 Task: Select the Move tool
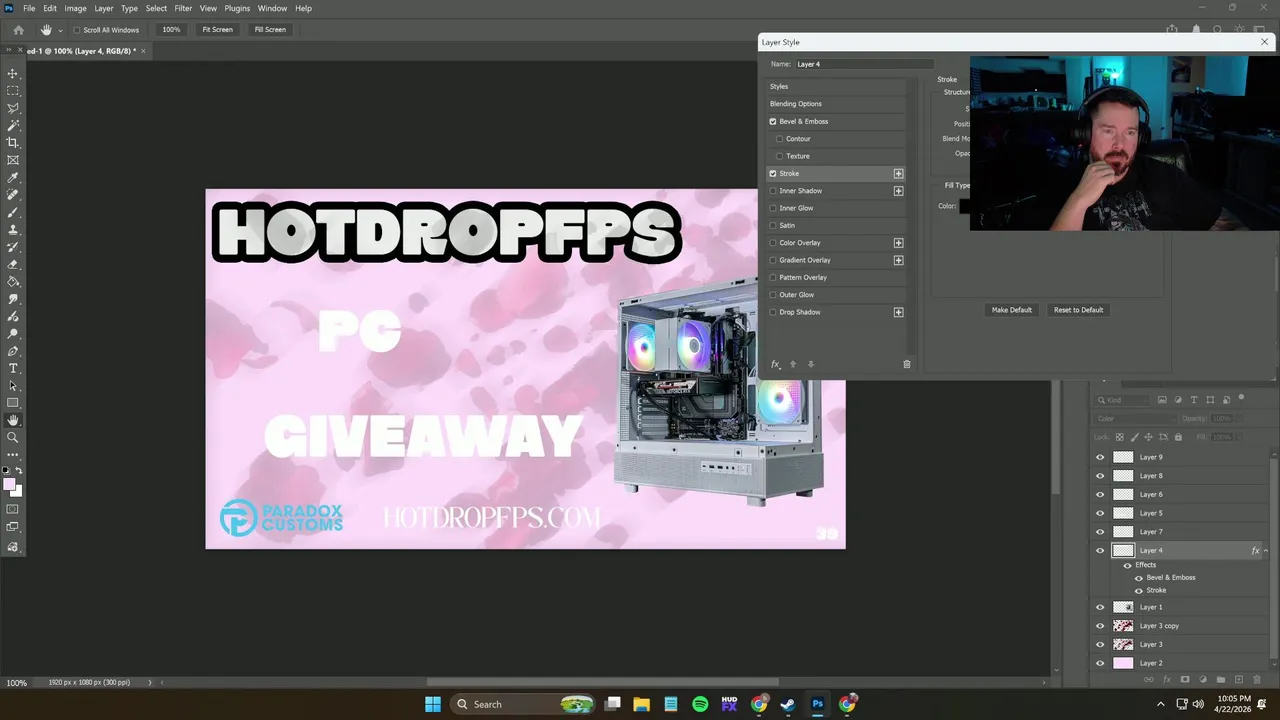(13, 74)
